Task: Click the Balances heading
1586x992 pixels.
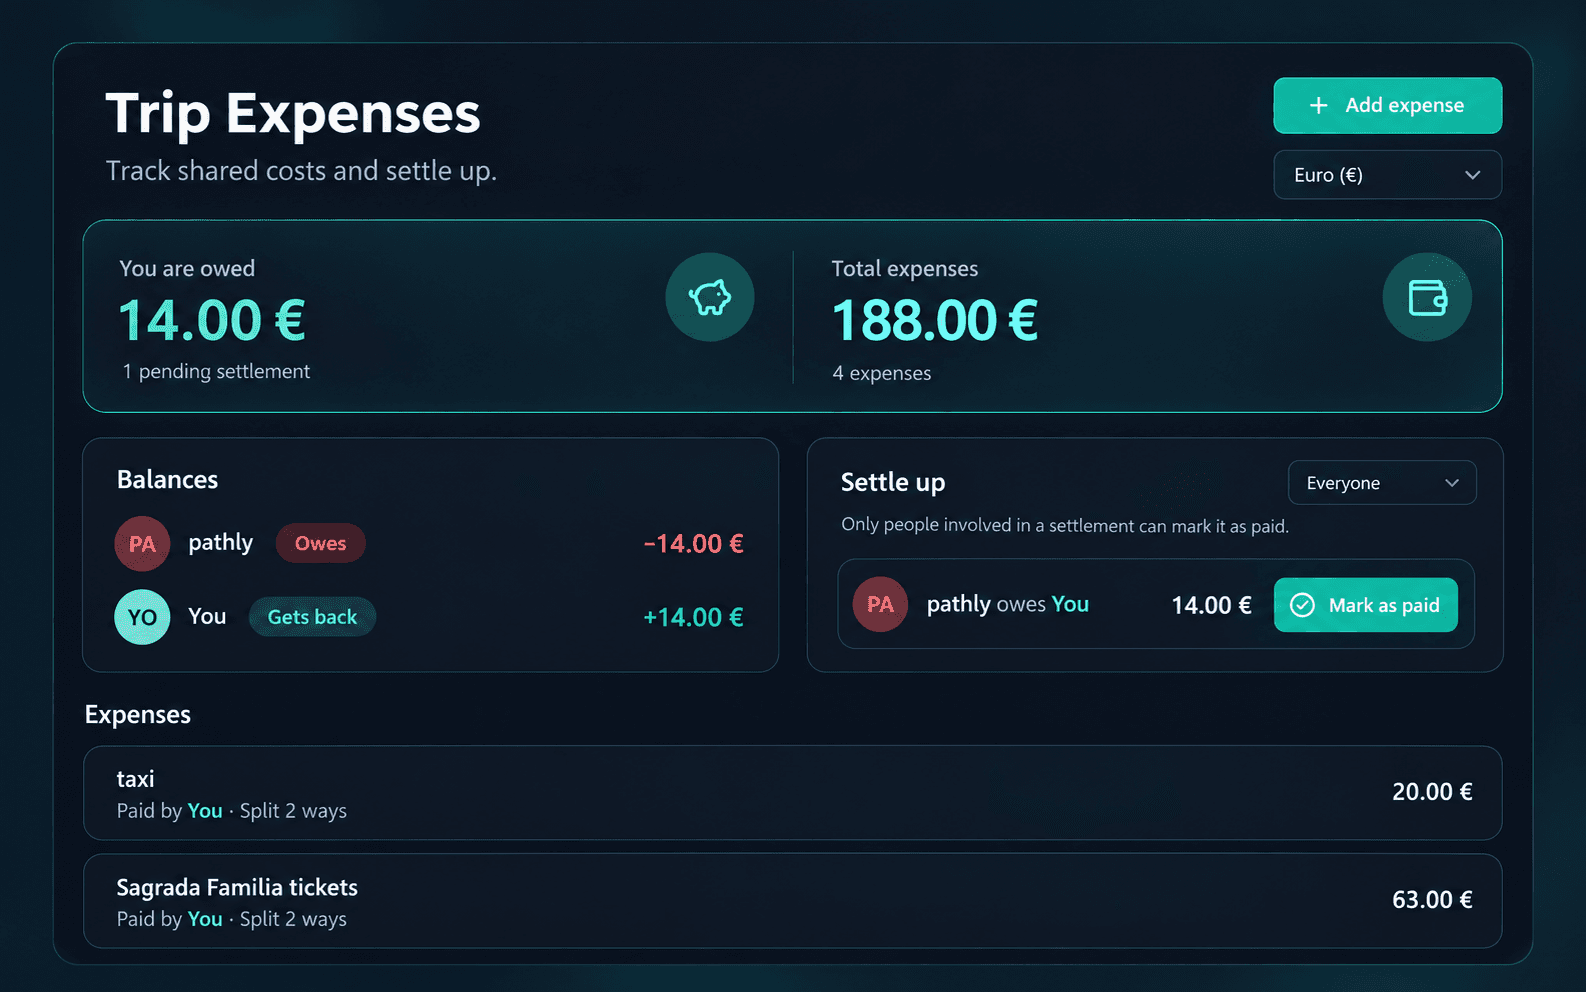Action: click(x=167, y=480)
